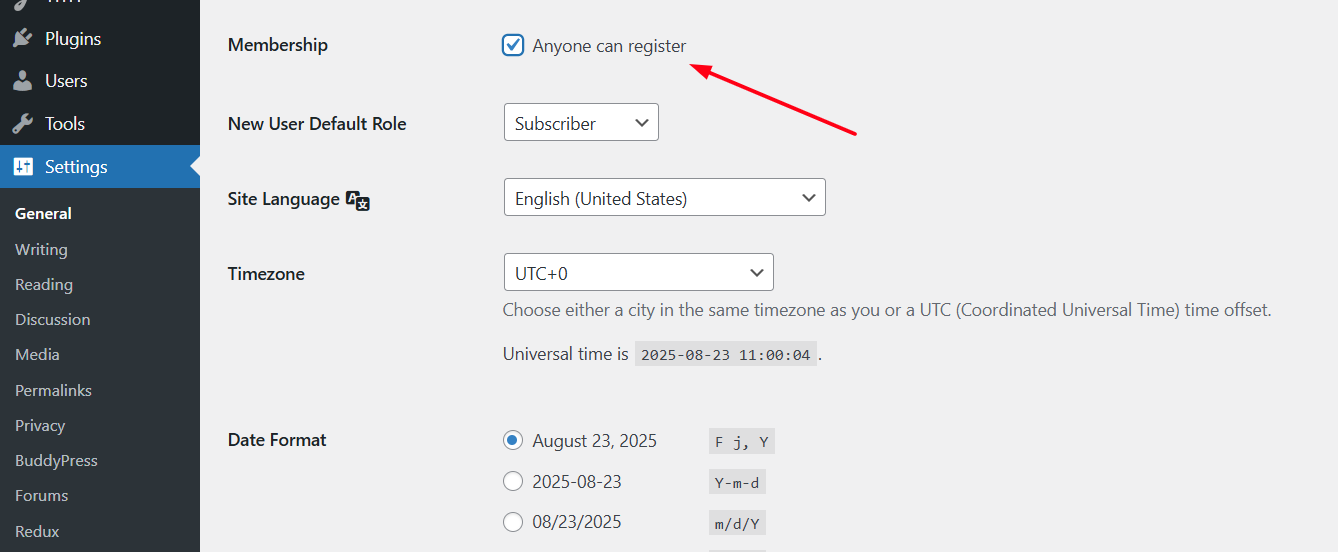Image resolution: width=1338 pixels, height=552 pixels.
Task: Expand the Site Language dropdown
Action: coord(664,198)
